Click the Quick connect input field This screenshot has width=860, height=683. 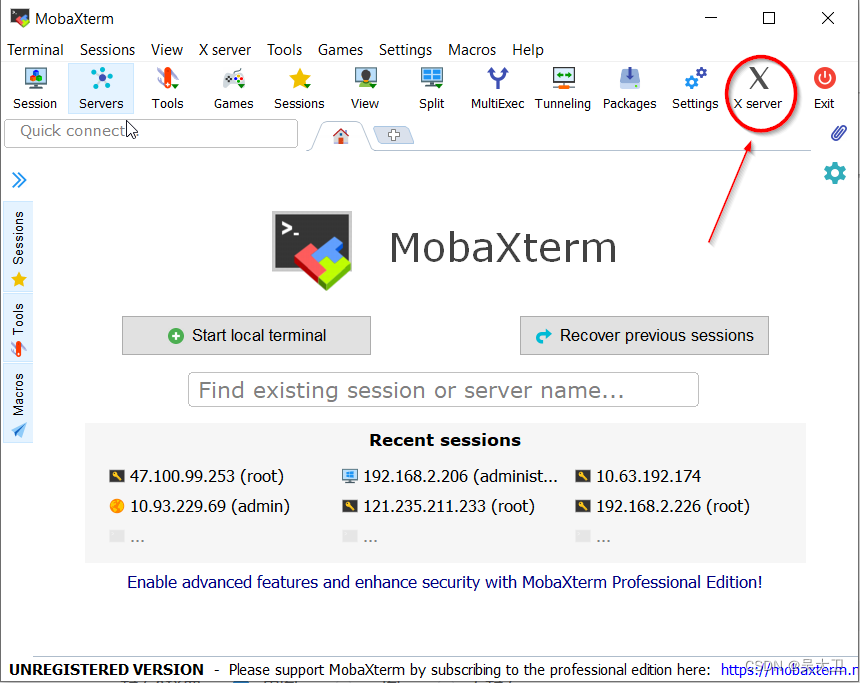150,133
